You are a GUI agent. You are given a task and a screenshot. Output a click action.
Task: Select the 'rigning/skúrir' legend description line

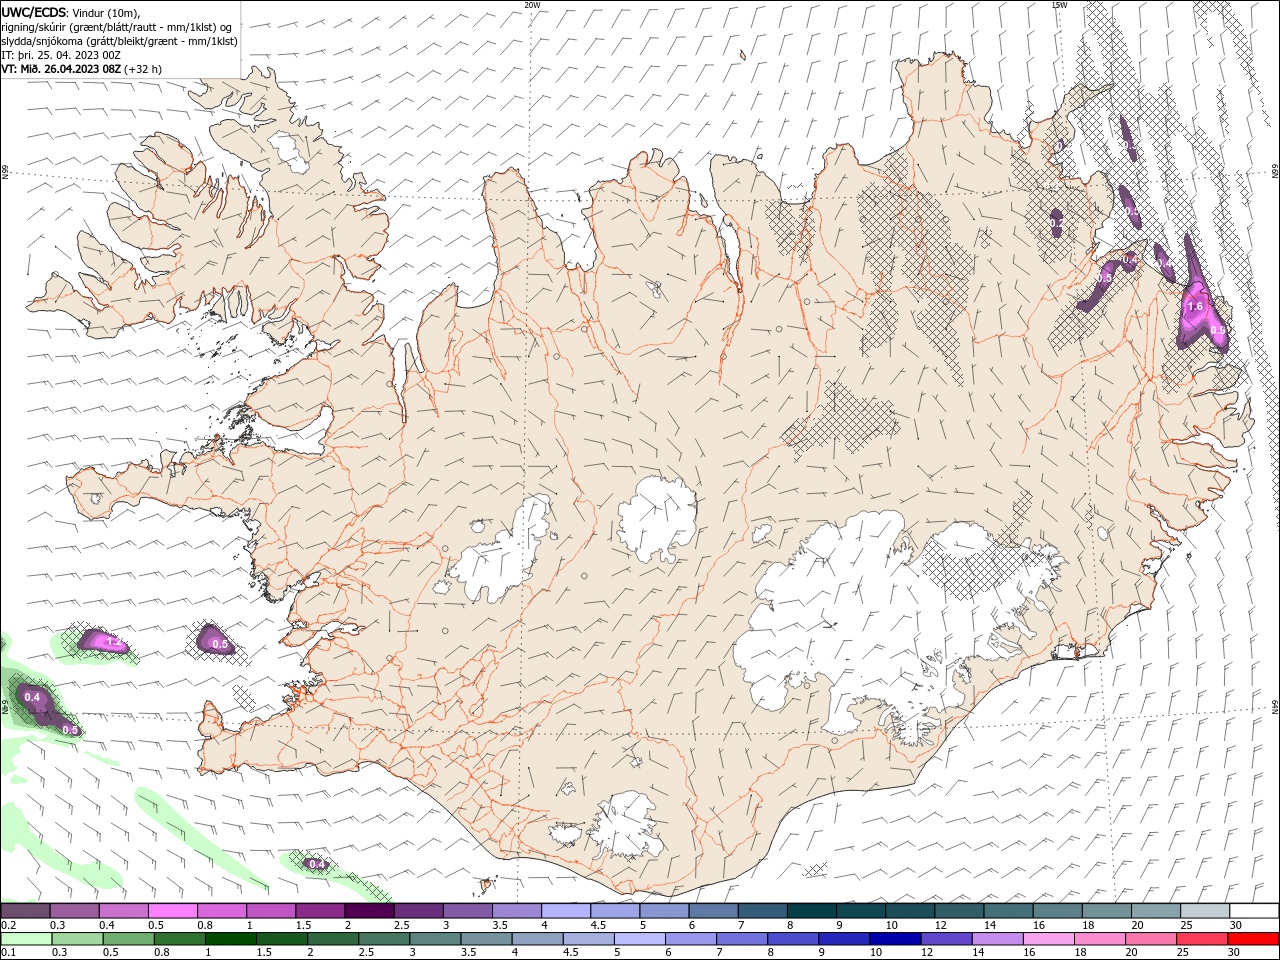click(x=116, y=27)
